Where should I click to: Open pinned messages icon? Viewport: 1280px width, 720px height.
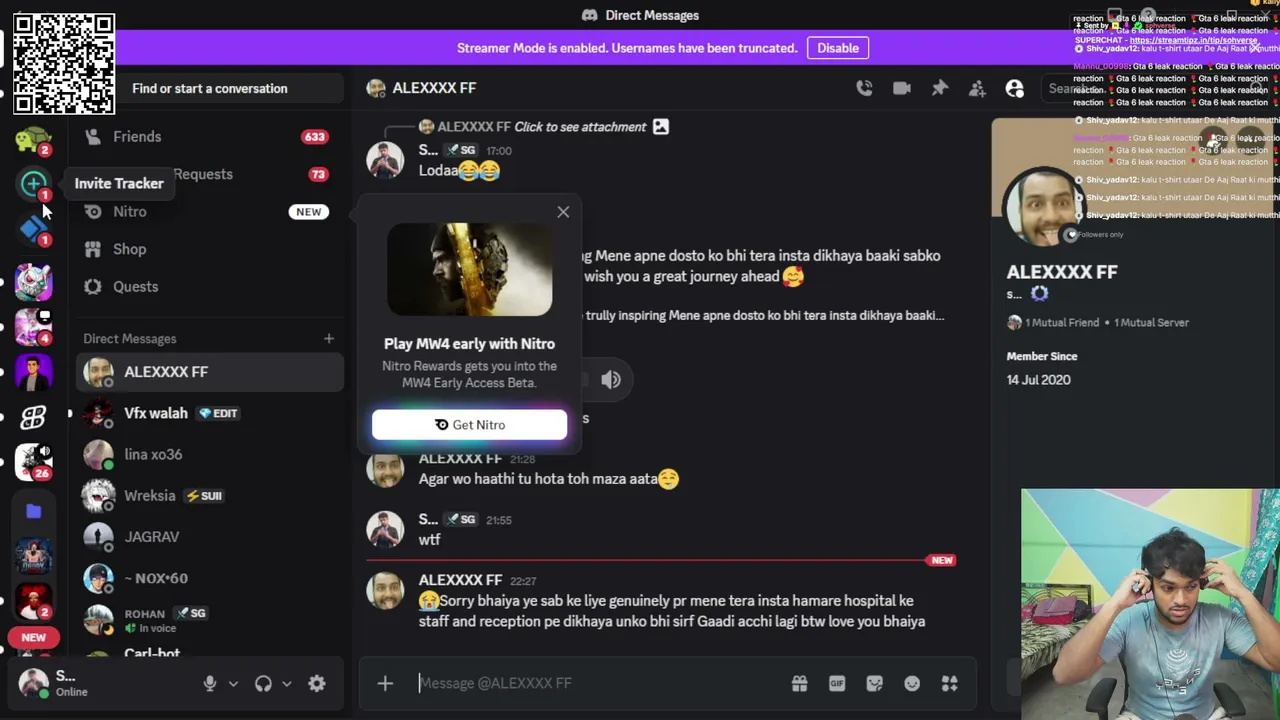(x=940, y=89)
